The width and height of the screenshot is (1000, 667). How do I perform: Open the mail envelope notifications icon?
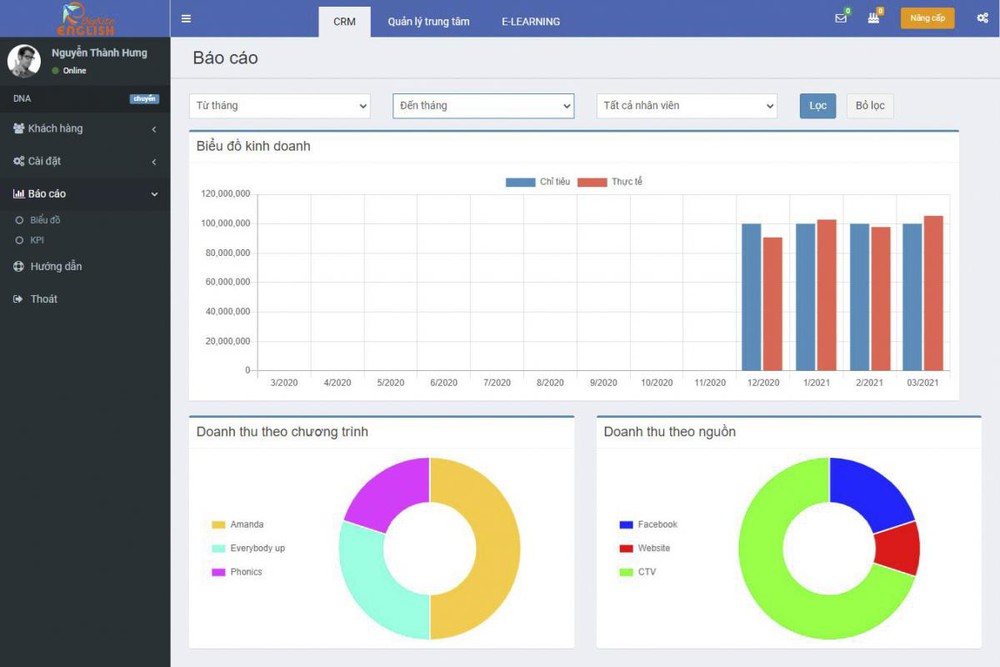[x=841, y=18]
